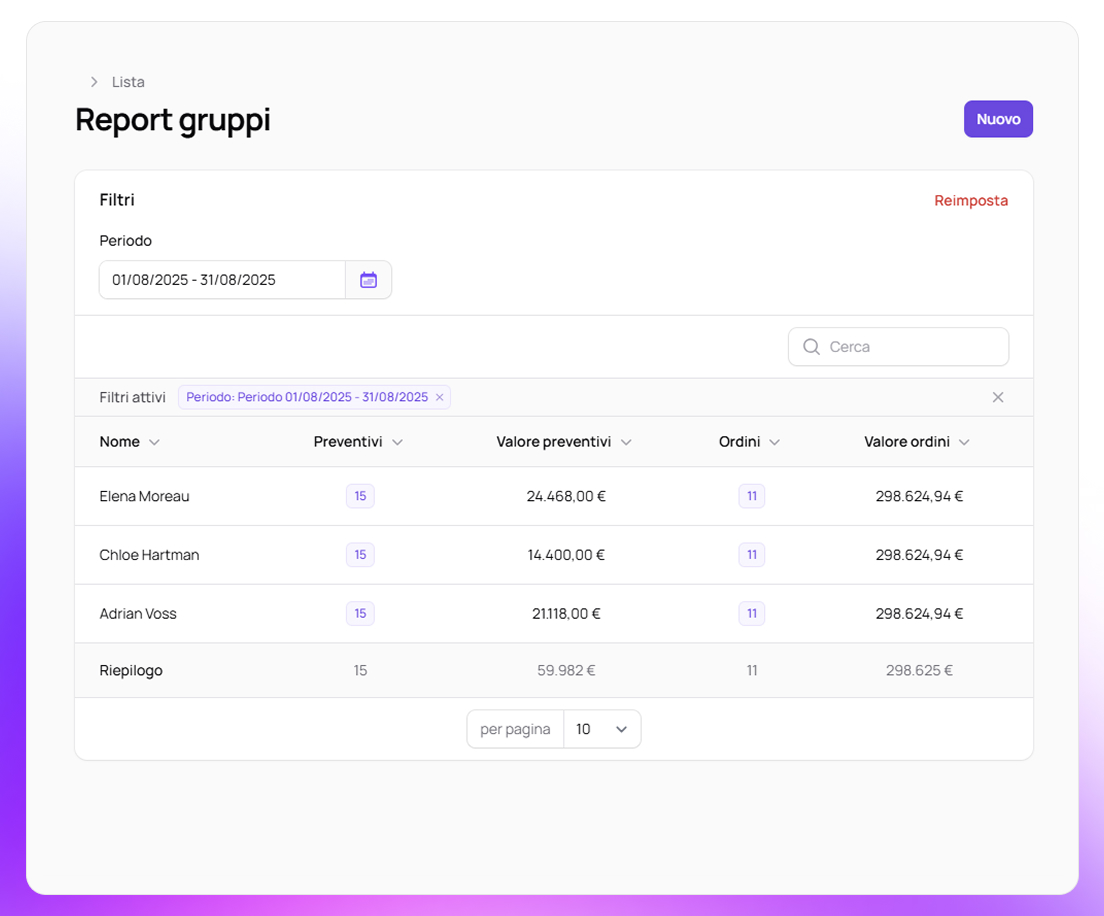Open Adrian Voss's preventivi badge
Screen dimensions: 1104x916
point(360,613)
